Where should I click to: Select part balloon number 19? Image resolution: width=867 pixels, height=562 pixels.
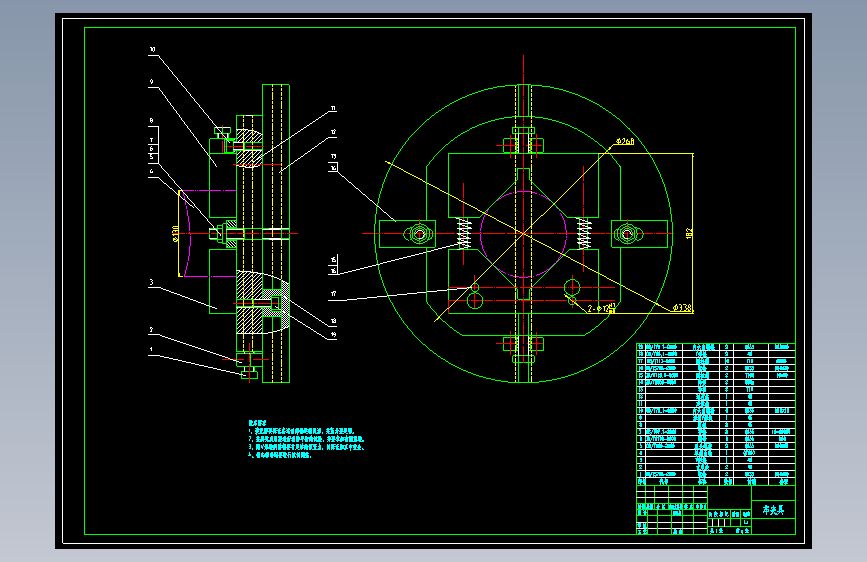pyautogui.click(x=333, y=334)
